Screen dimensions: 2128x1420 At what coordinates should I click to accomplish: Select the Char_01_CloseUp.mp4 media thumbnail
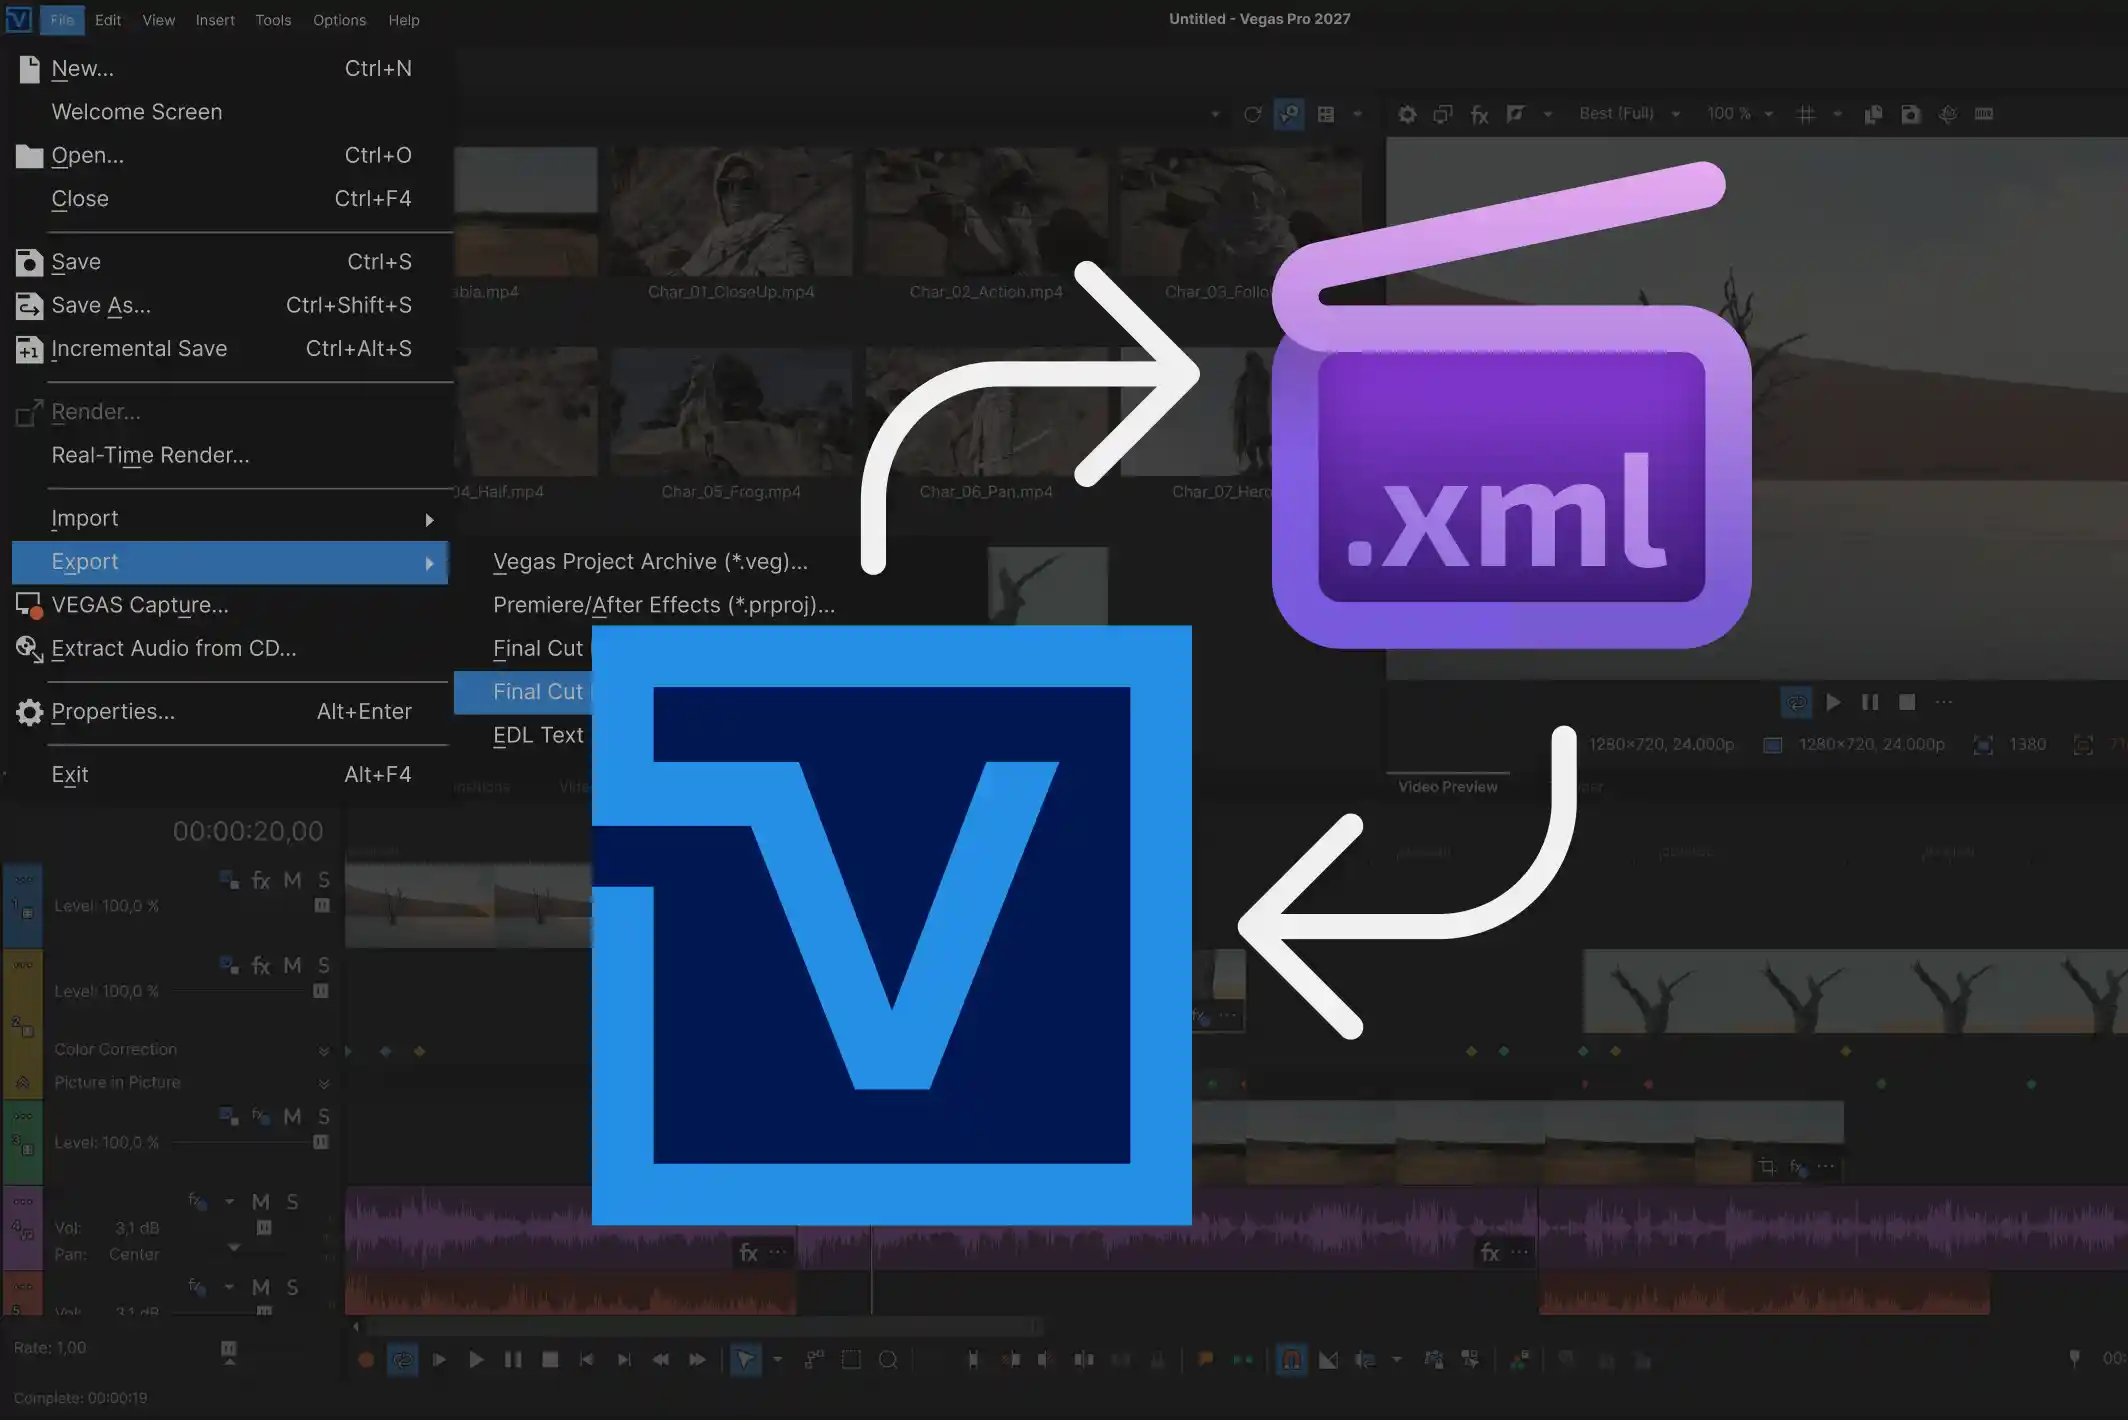(731, 212)
